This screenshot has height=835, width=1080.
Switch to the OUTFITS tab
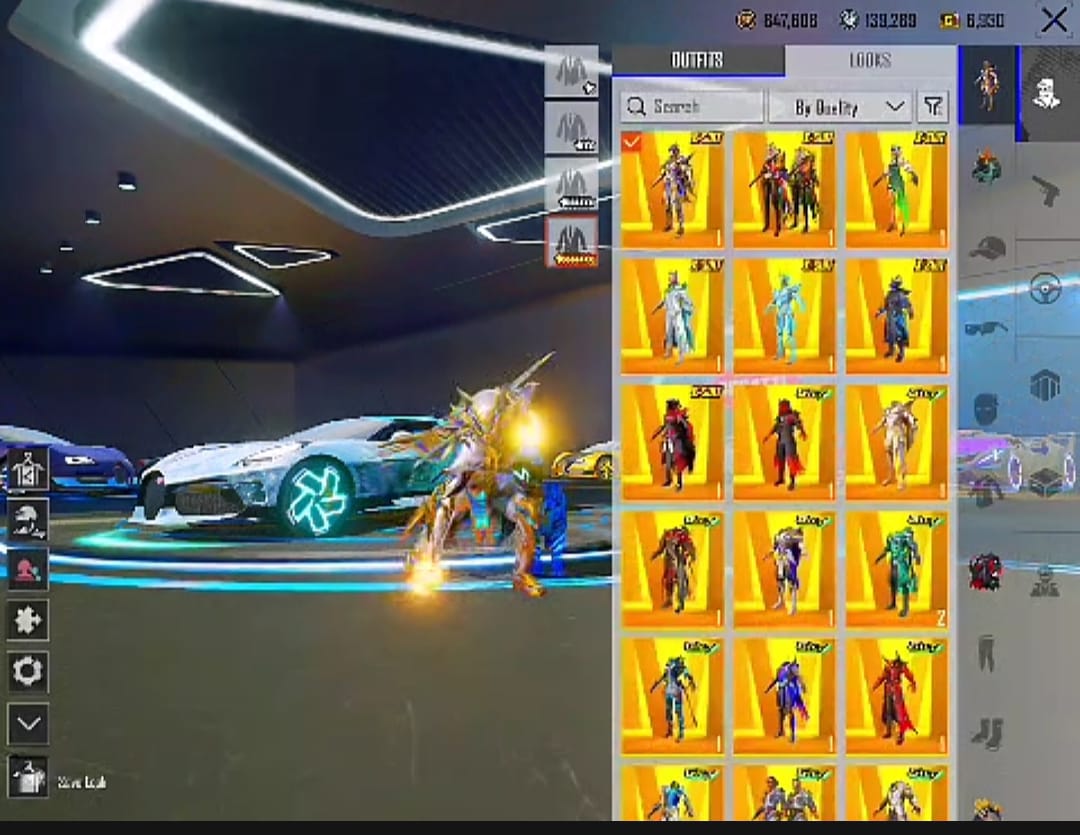[x=697, y=61]
